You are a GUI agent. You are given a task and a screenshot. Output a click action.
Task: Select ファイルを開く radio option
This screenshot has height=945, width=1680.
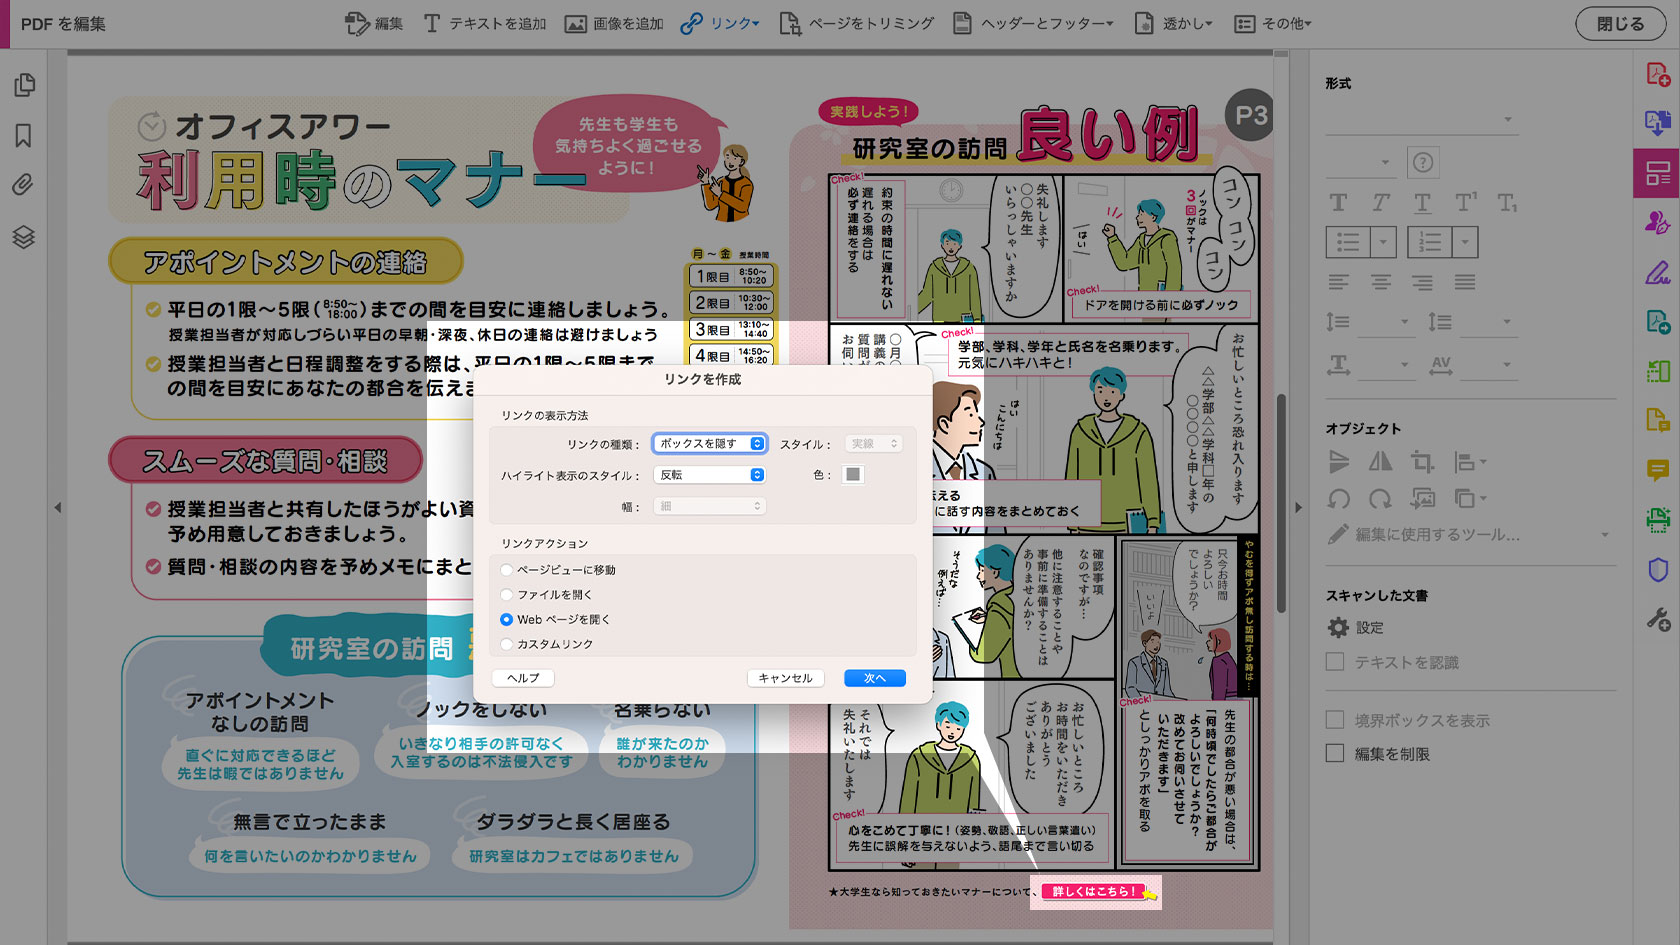pyautogui.click(x=507, y=595)
